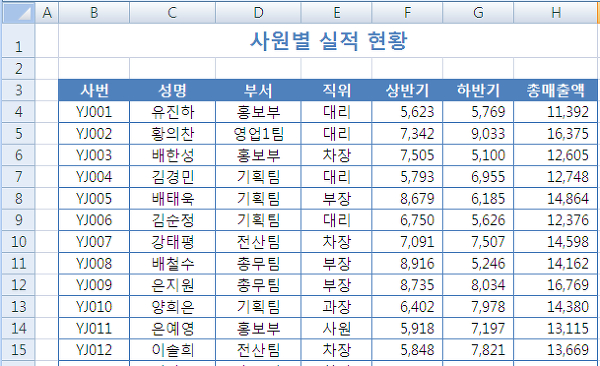600x366 pixels.
Task: Click the 성명 header cell
Action: click(x=173, y=90)
